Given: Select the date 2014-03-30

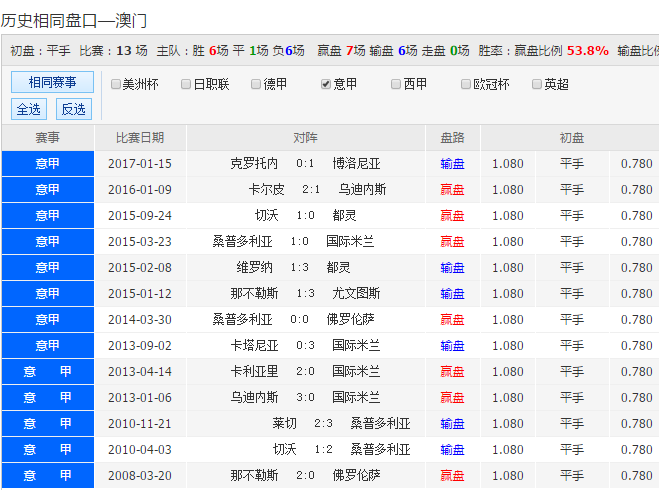Looking at the screenshot, I should pyautogui.click(x=140, y=320).
